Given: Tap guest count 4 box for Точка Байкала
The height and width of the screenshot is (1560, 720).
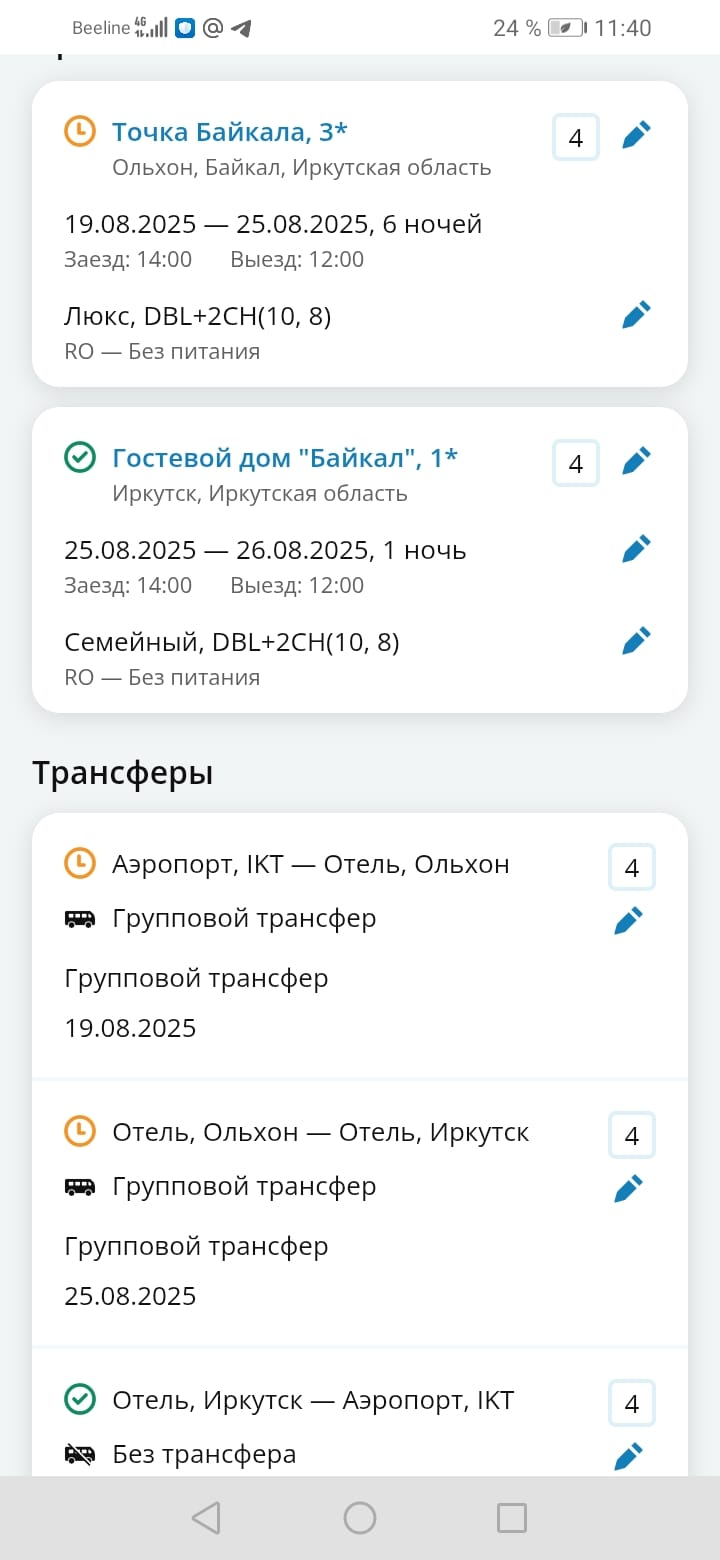Looking at the screenshot, I should 576,137.
